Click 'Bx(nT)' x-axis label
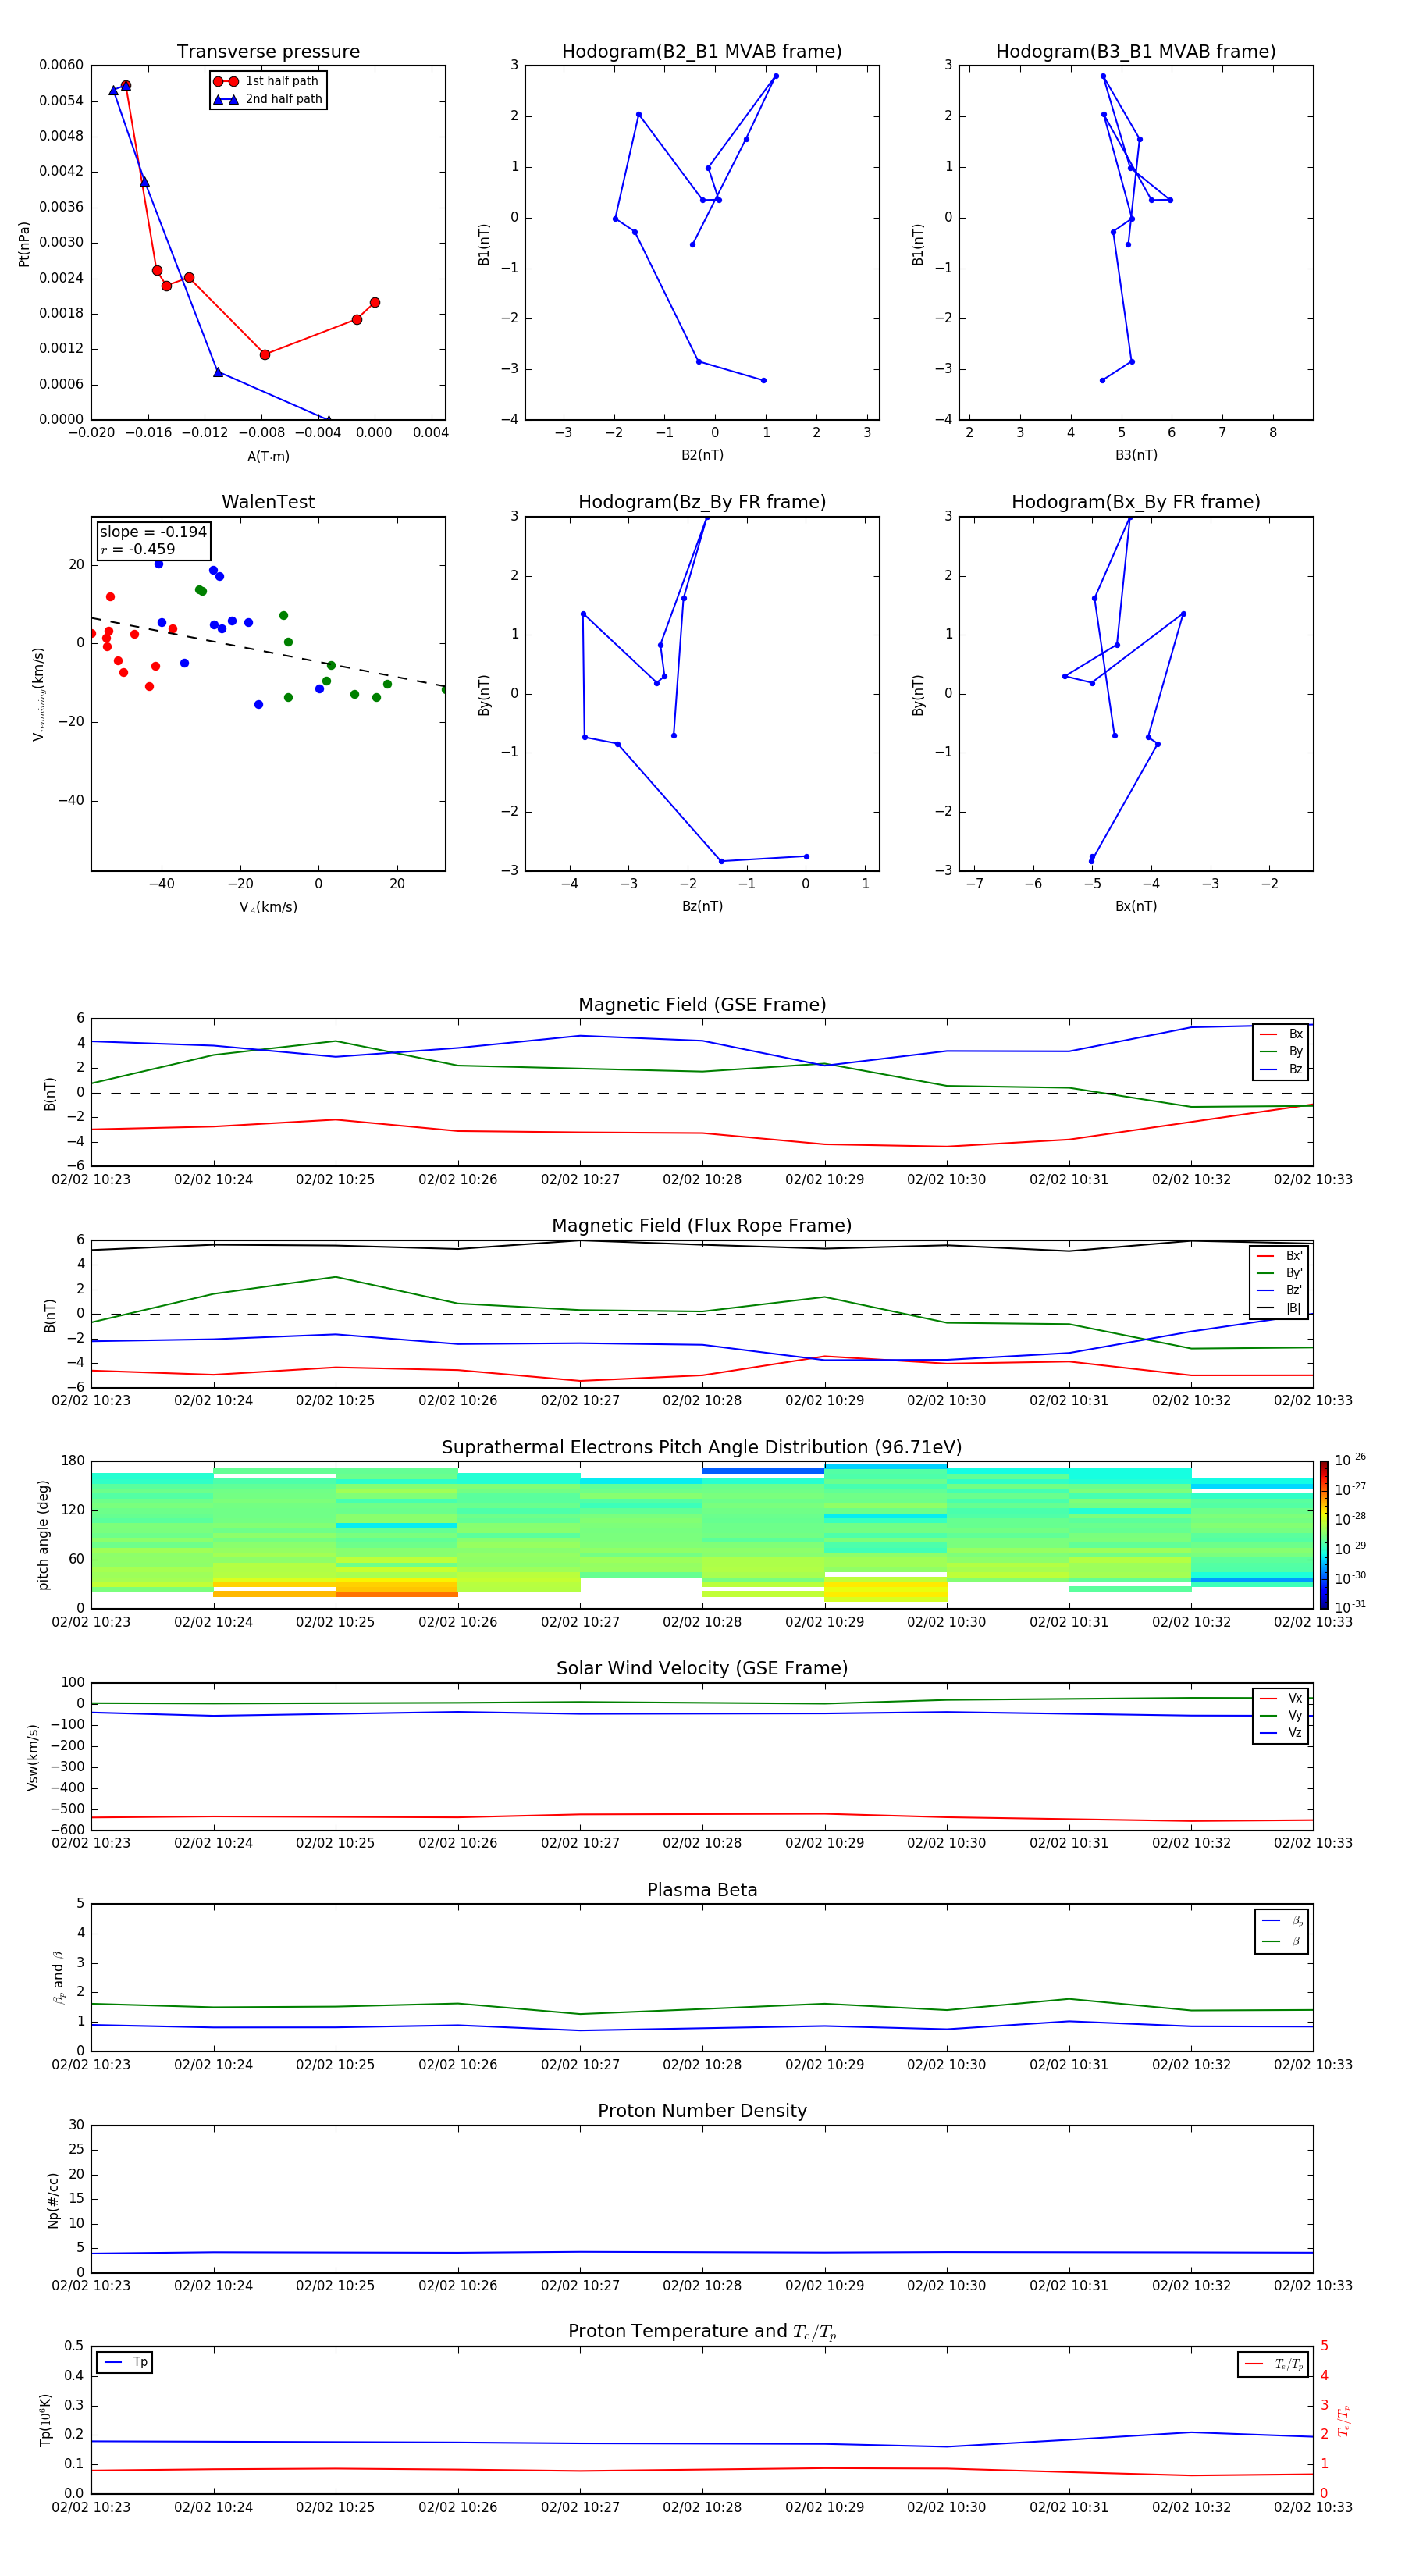Image resolution: width=1405 pixels, height=2576 pixels. [x=1136, y=906]
